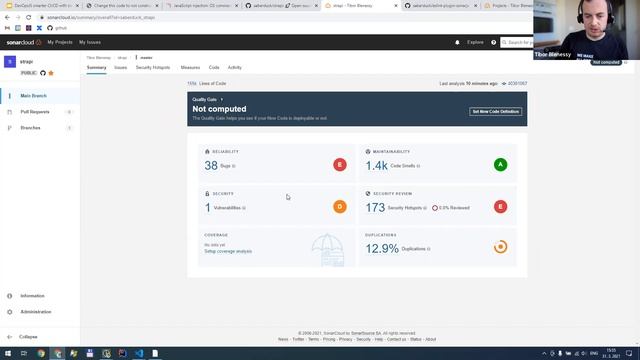640x360 pixels.
Task: Click the info icon beside Security Hotspots
Action: (x=425, y=208)
